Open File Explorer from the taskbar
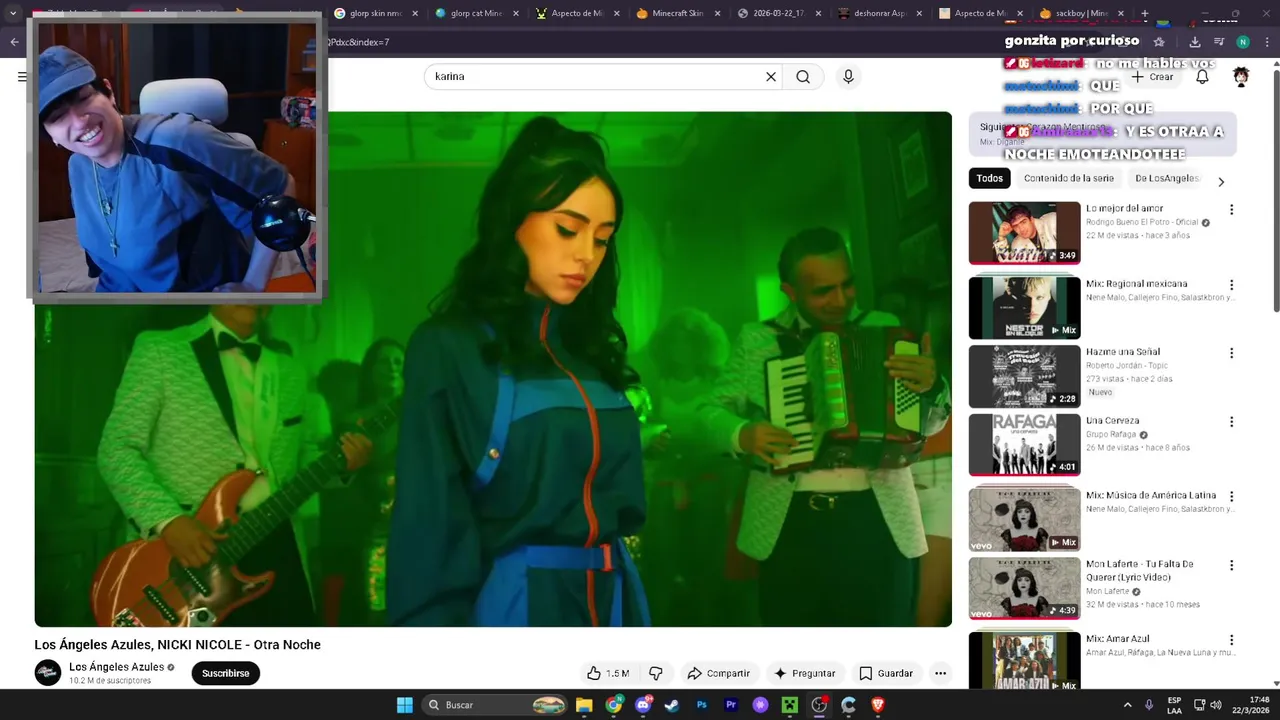This screenshot has width=1280, height=720. 584,705
